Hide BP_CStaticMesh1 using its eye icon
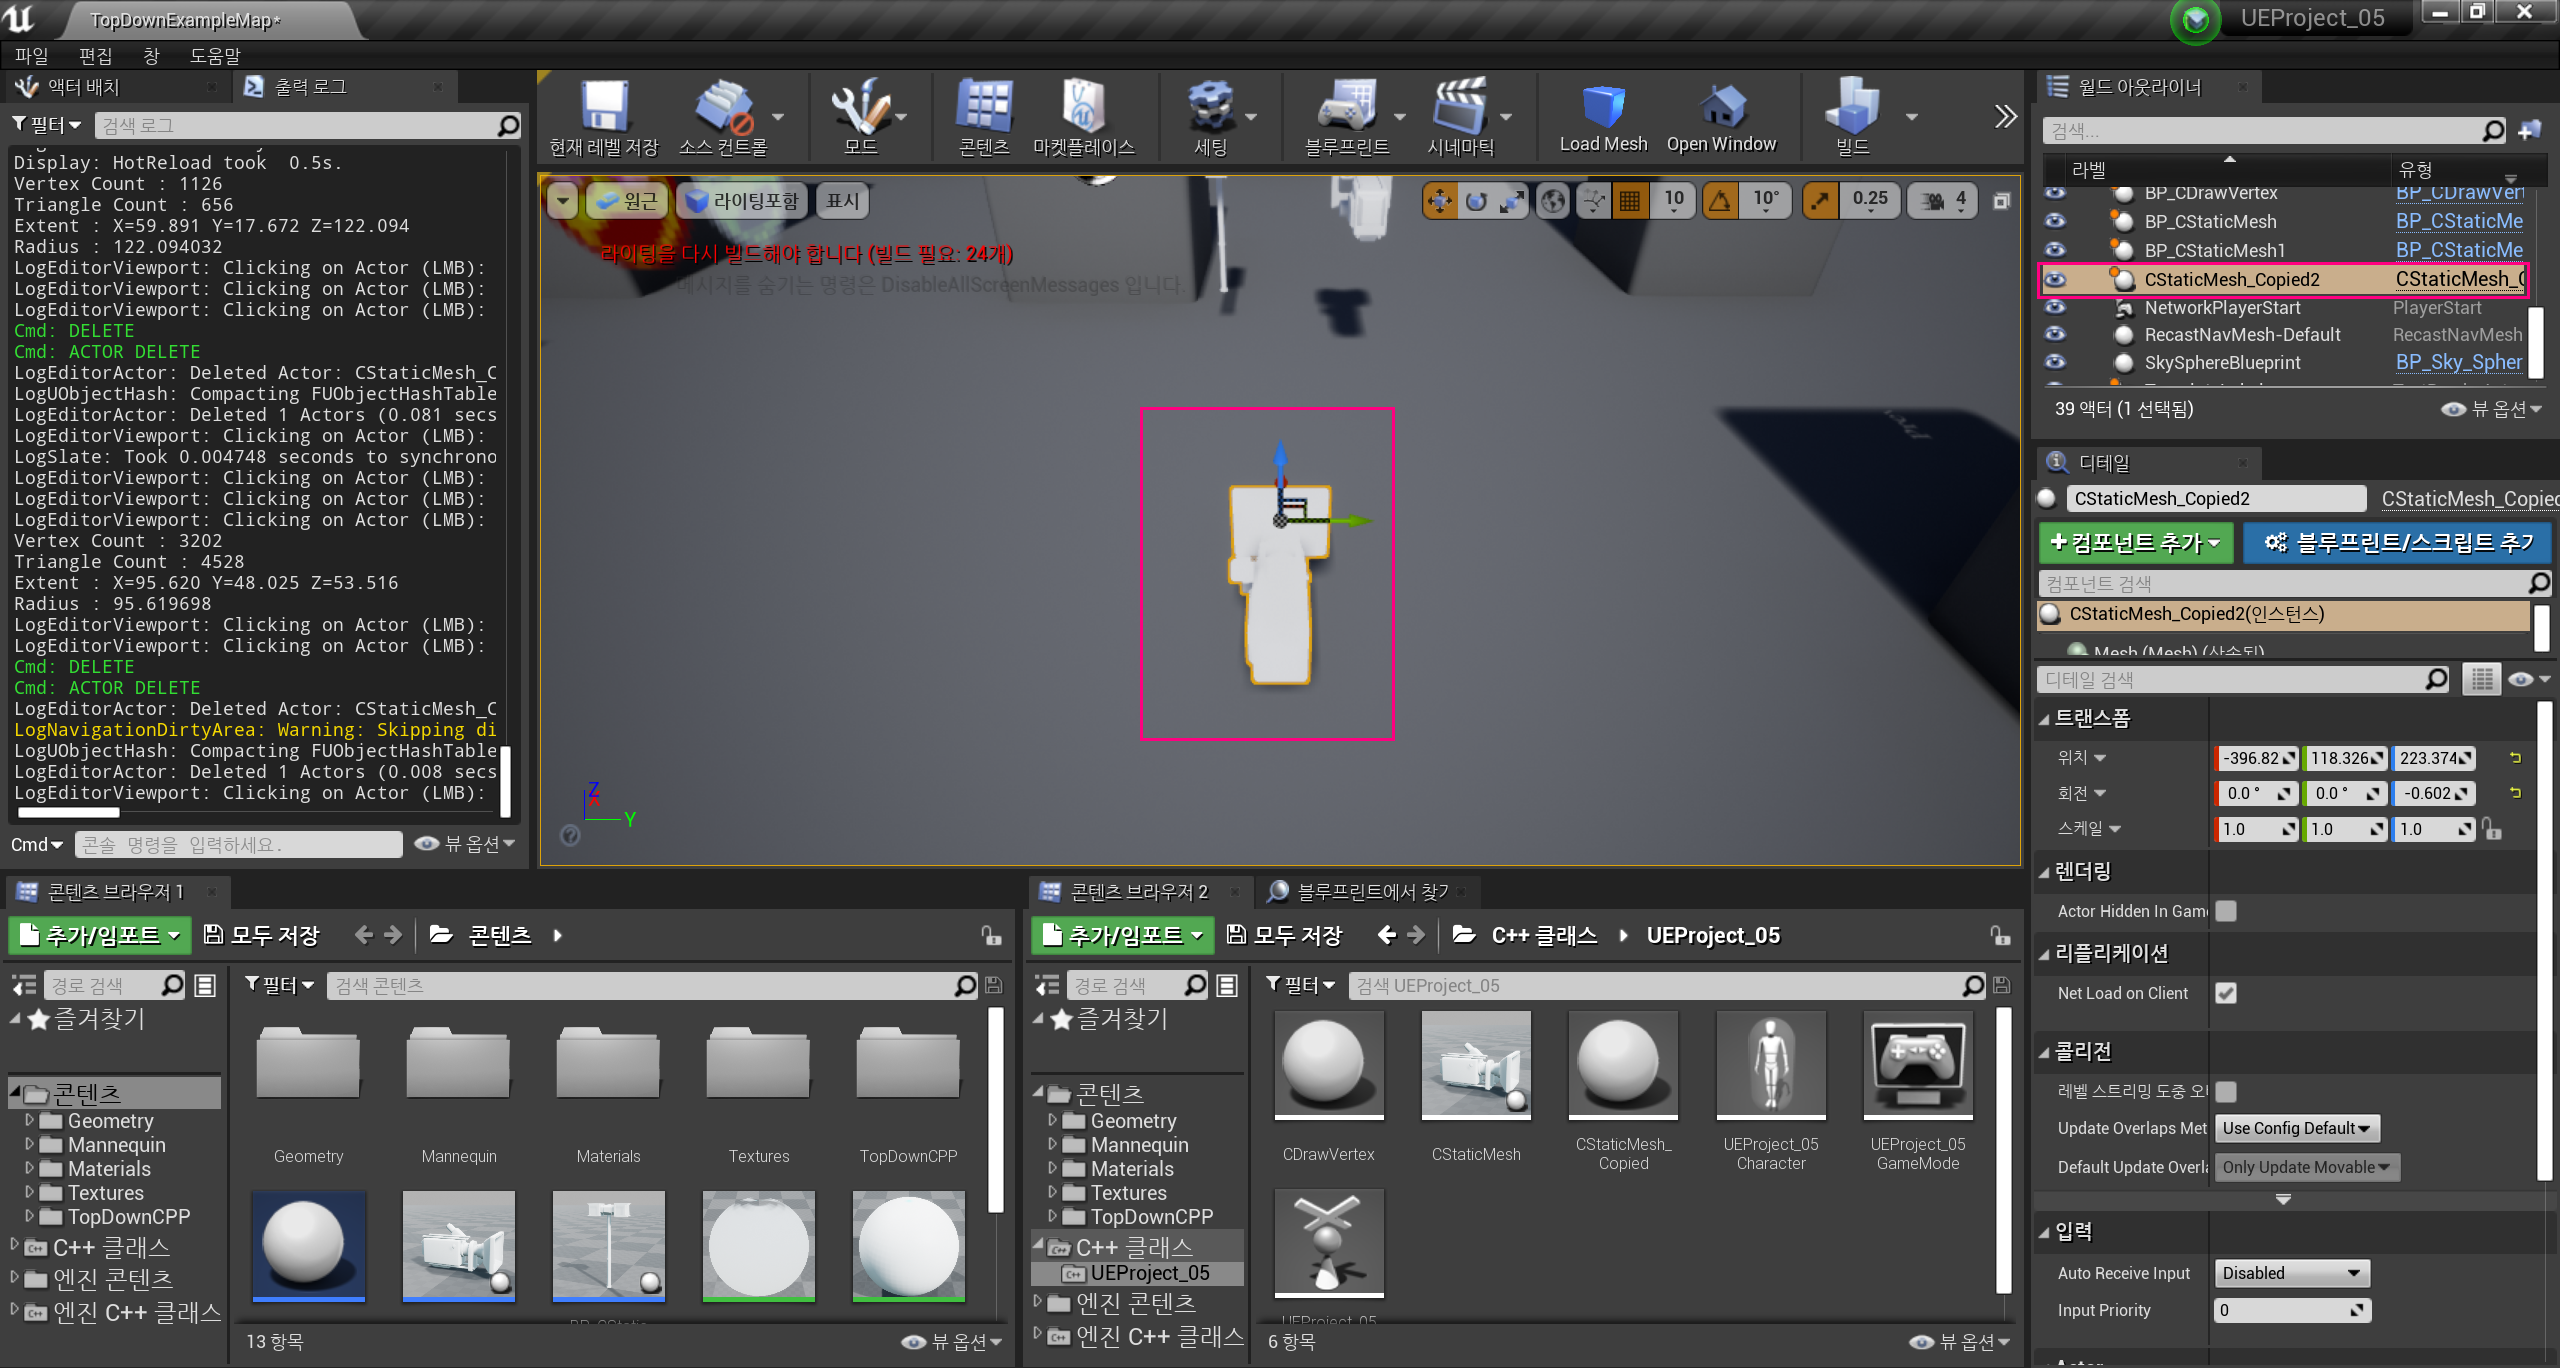The height and width of the screenshot is (1368, 2560). tap(2054, 250)
